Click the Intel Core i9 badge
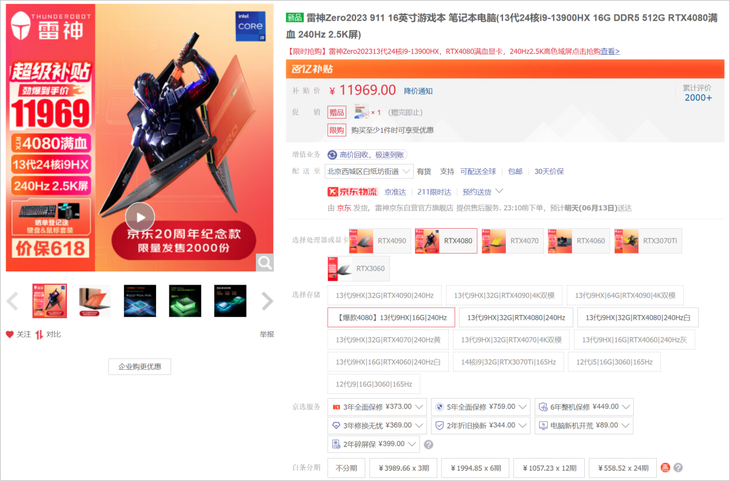This screenshot has height=481, width=730. [x=250, y=27]
